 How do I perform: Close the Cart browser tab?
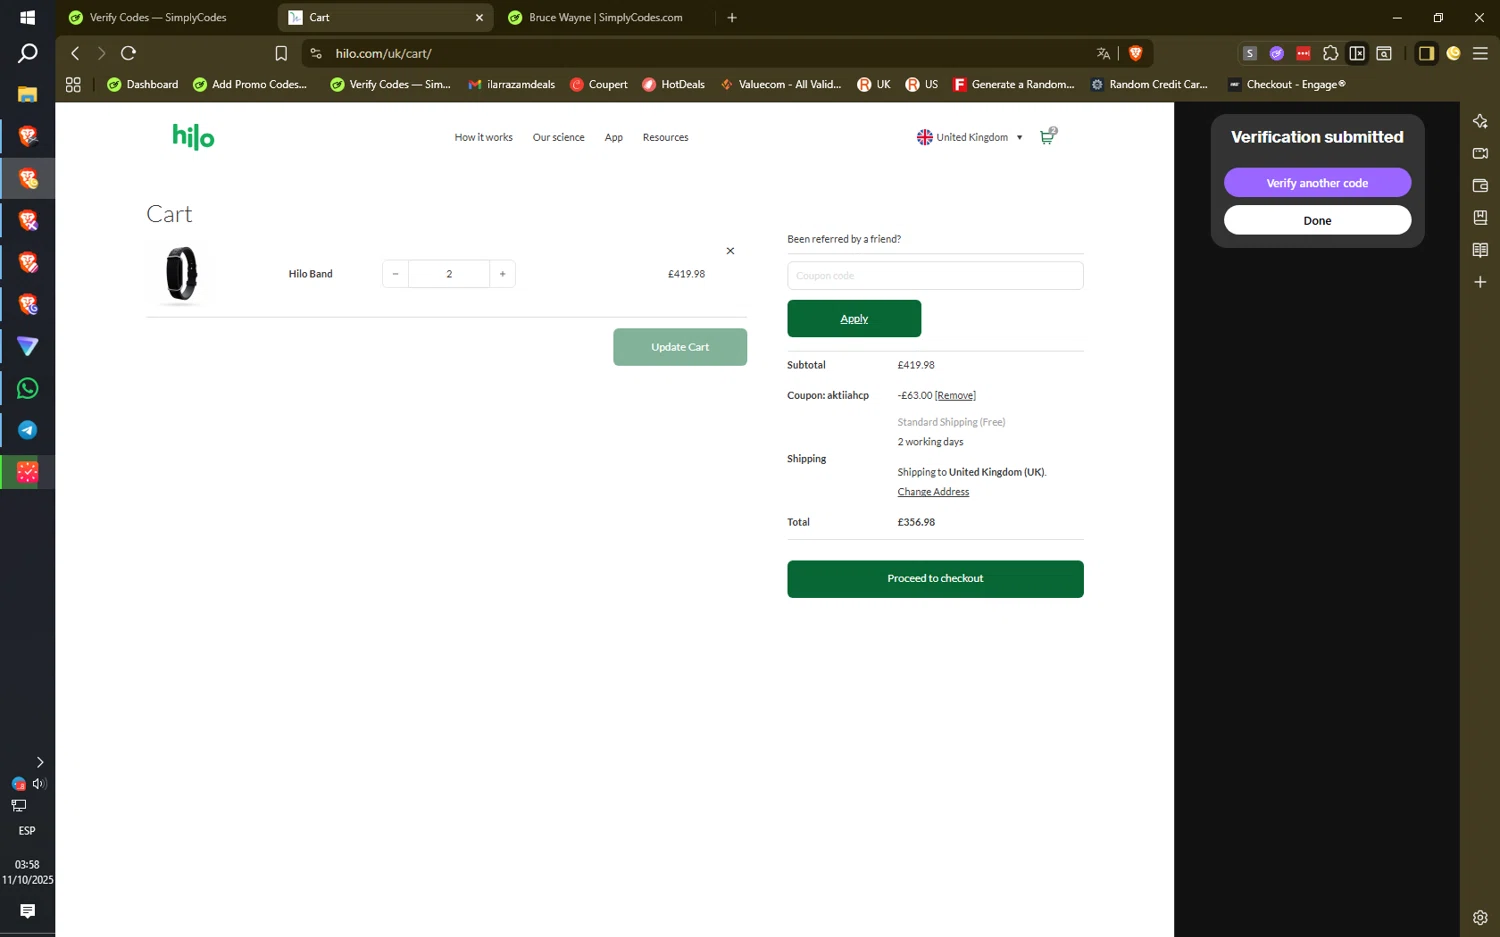(479, 17)
